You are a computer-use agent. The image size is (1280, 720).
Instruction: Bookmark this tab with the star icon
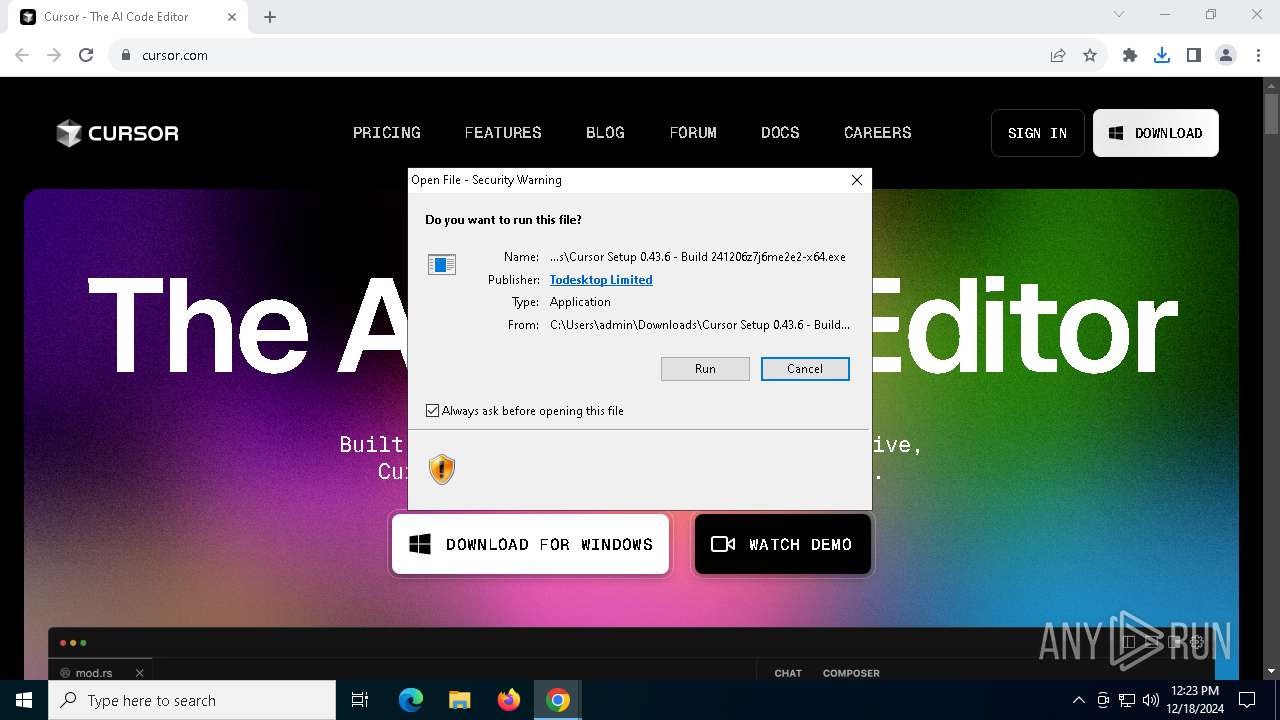1090,56
